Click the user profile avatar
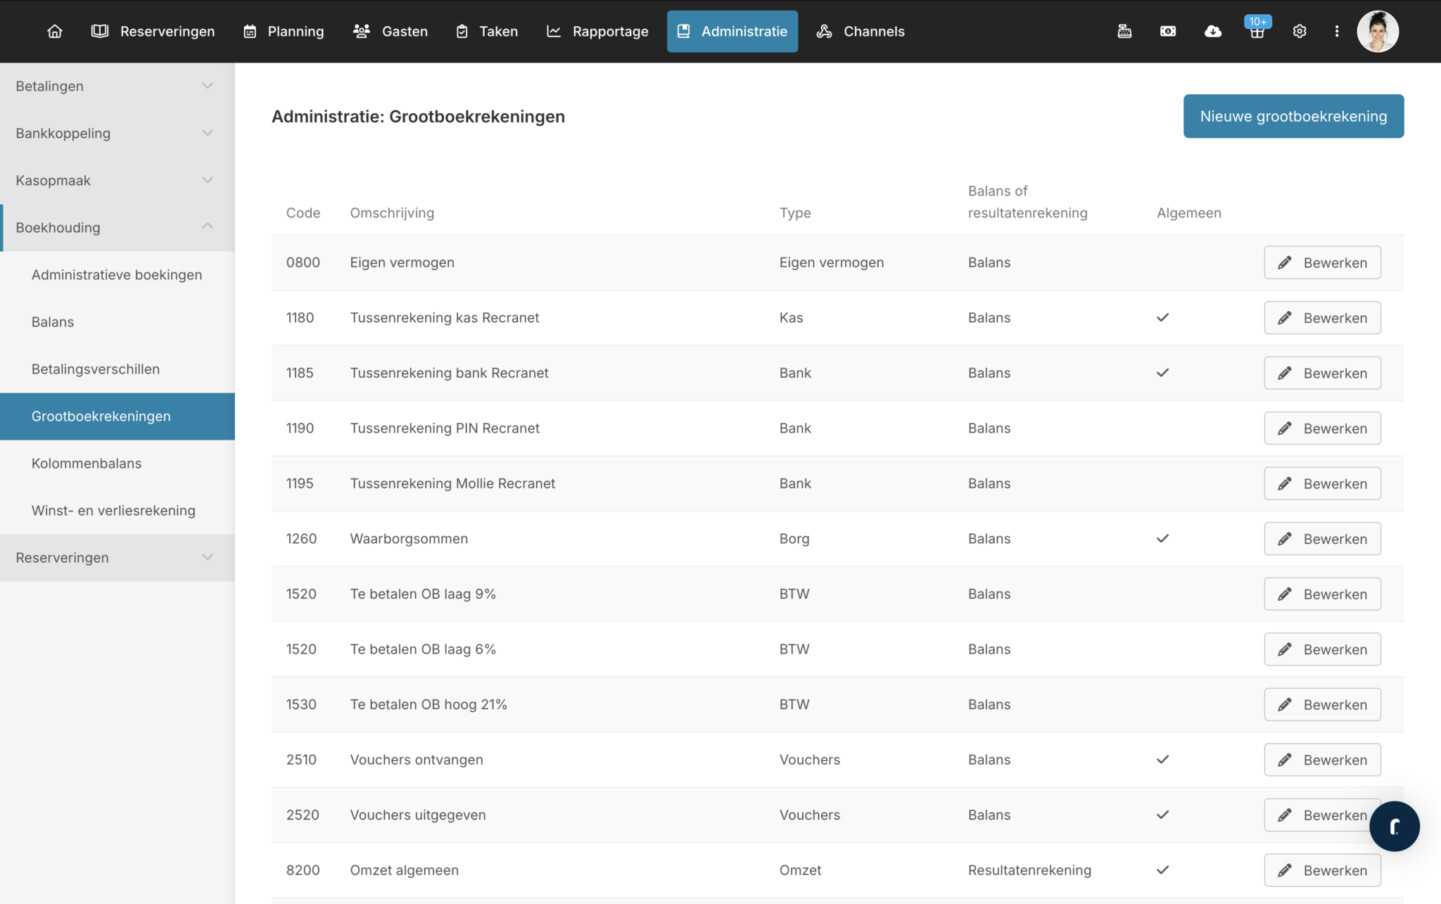Image resolution: width=1441 pixels, height=904 pixels. click(1377, 31)
